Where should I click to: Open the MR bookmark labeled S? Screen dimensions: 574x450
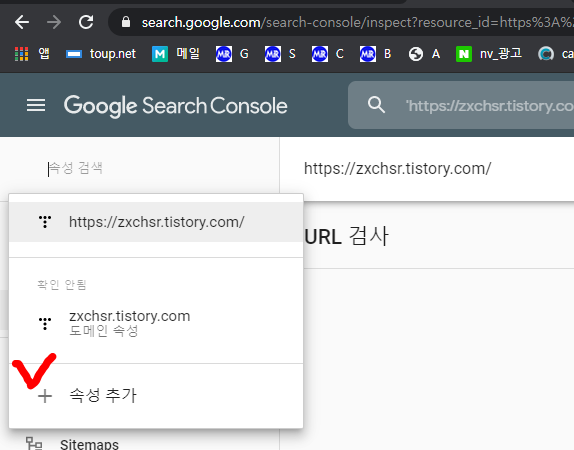coord(280,54)
